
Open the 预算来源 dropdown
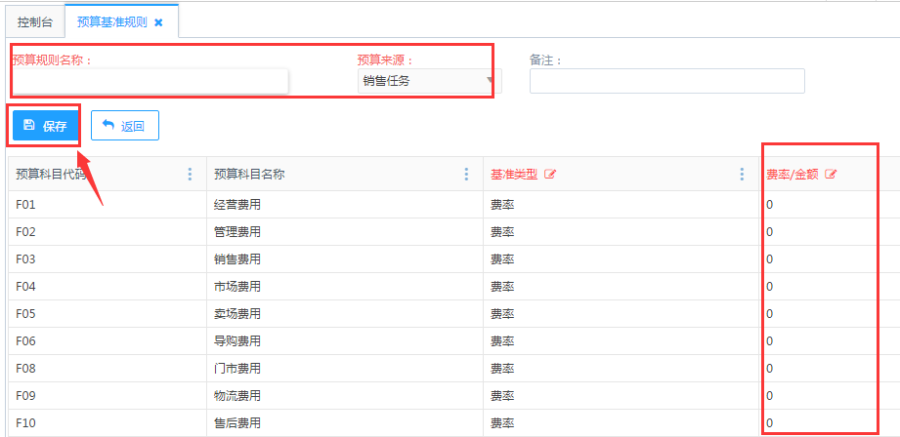426,81
